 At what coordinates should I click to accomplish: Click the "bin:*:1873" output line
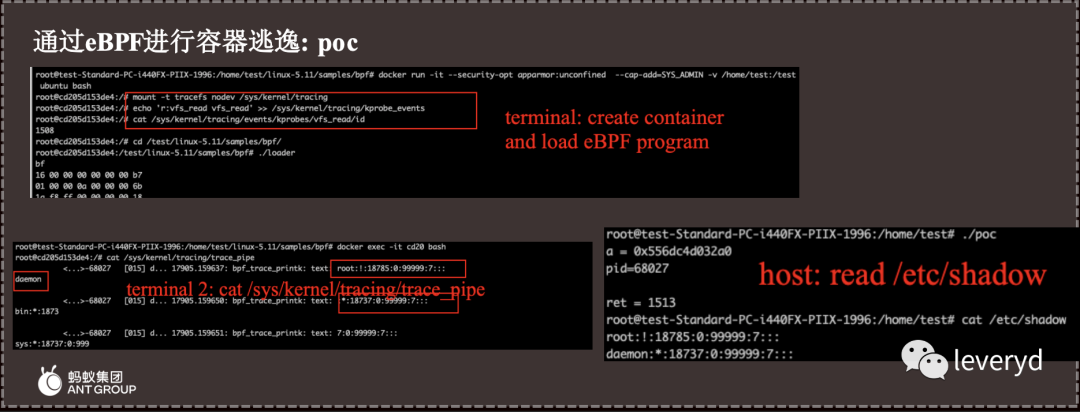click(x=36, y=312)
